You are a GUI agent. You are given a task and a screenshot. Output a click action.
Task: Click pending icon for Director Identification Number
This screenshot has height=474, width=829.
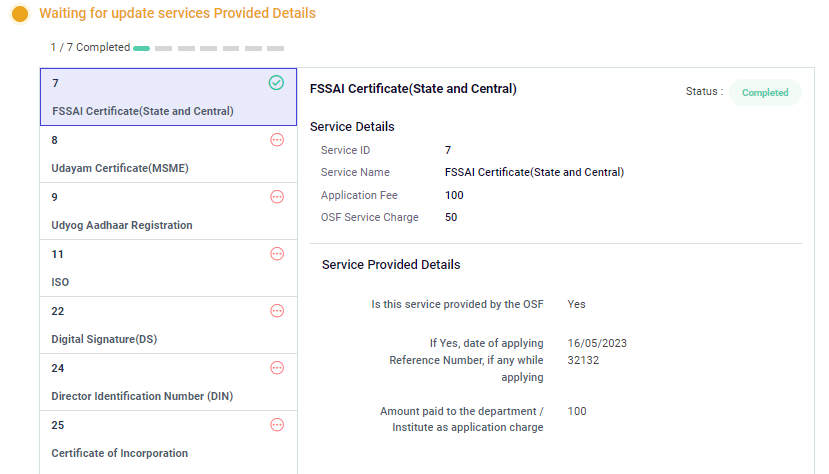click(x=277, y=368)
